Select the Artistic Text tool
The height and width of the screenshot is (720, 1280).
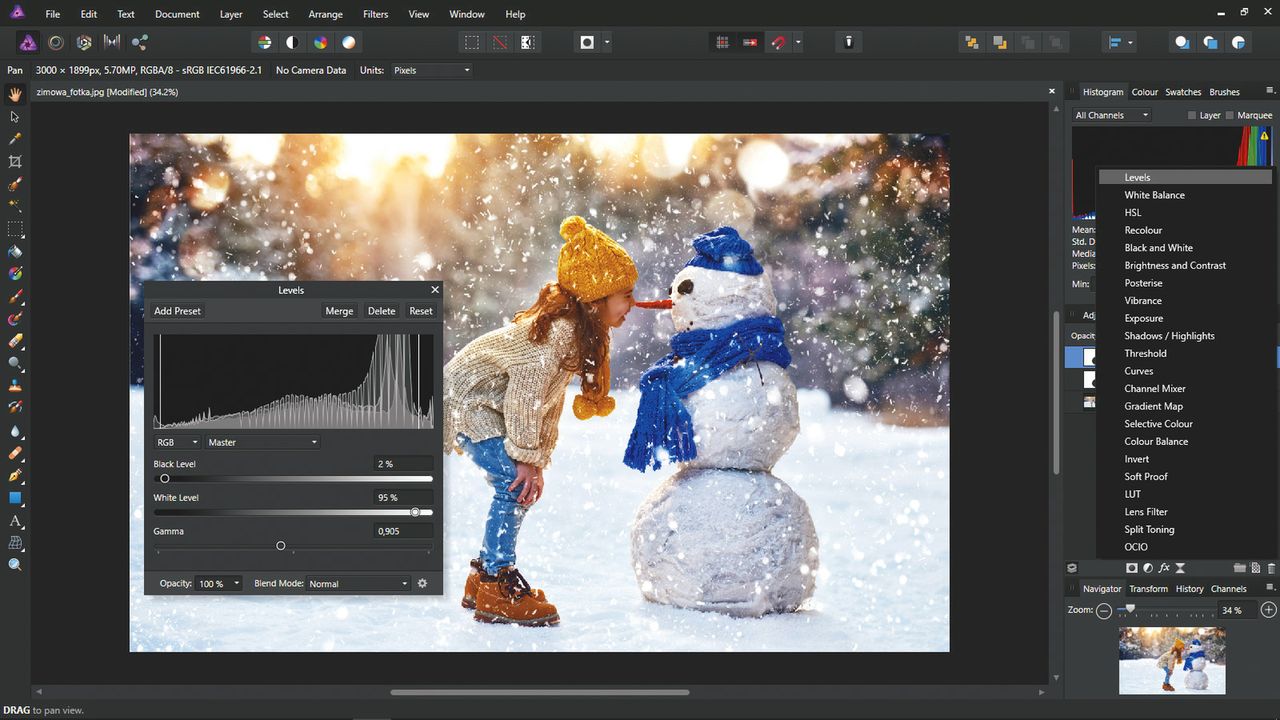click(x=15, y=520)
